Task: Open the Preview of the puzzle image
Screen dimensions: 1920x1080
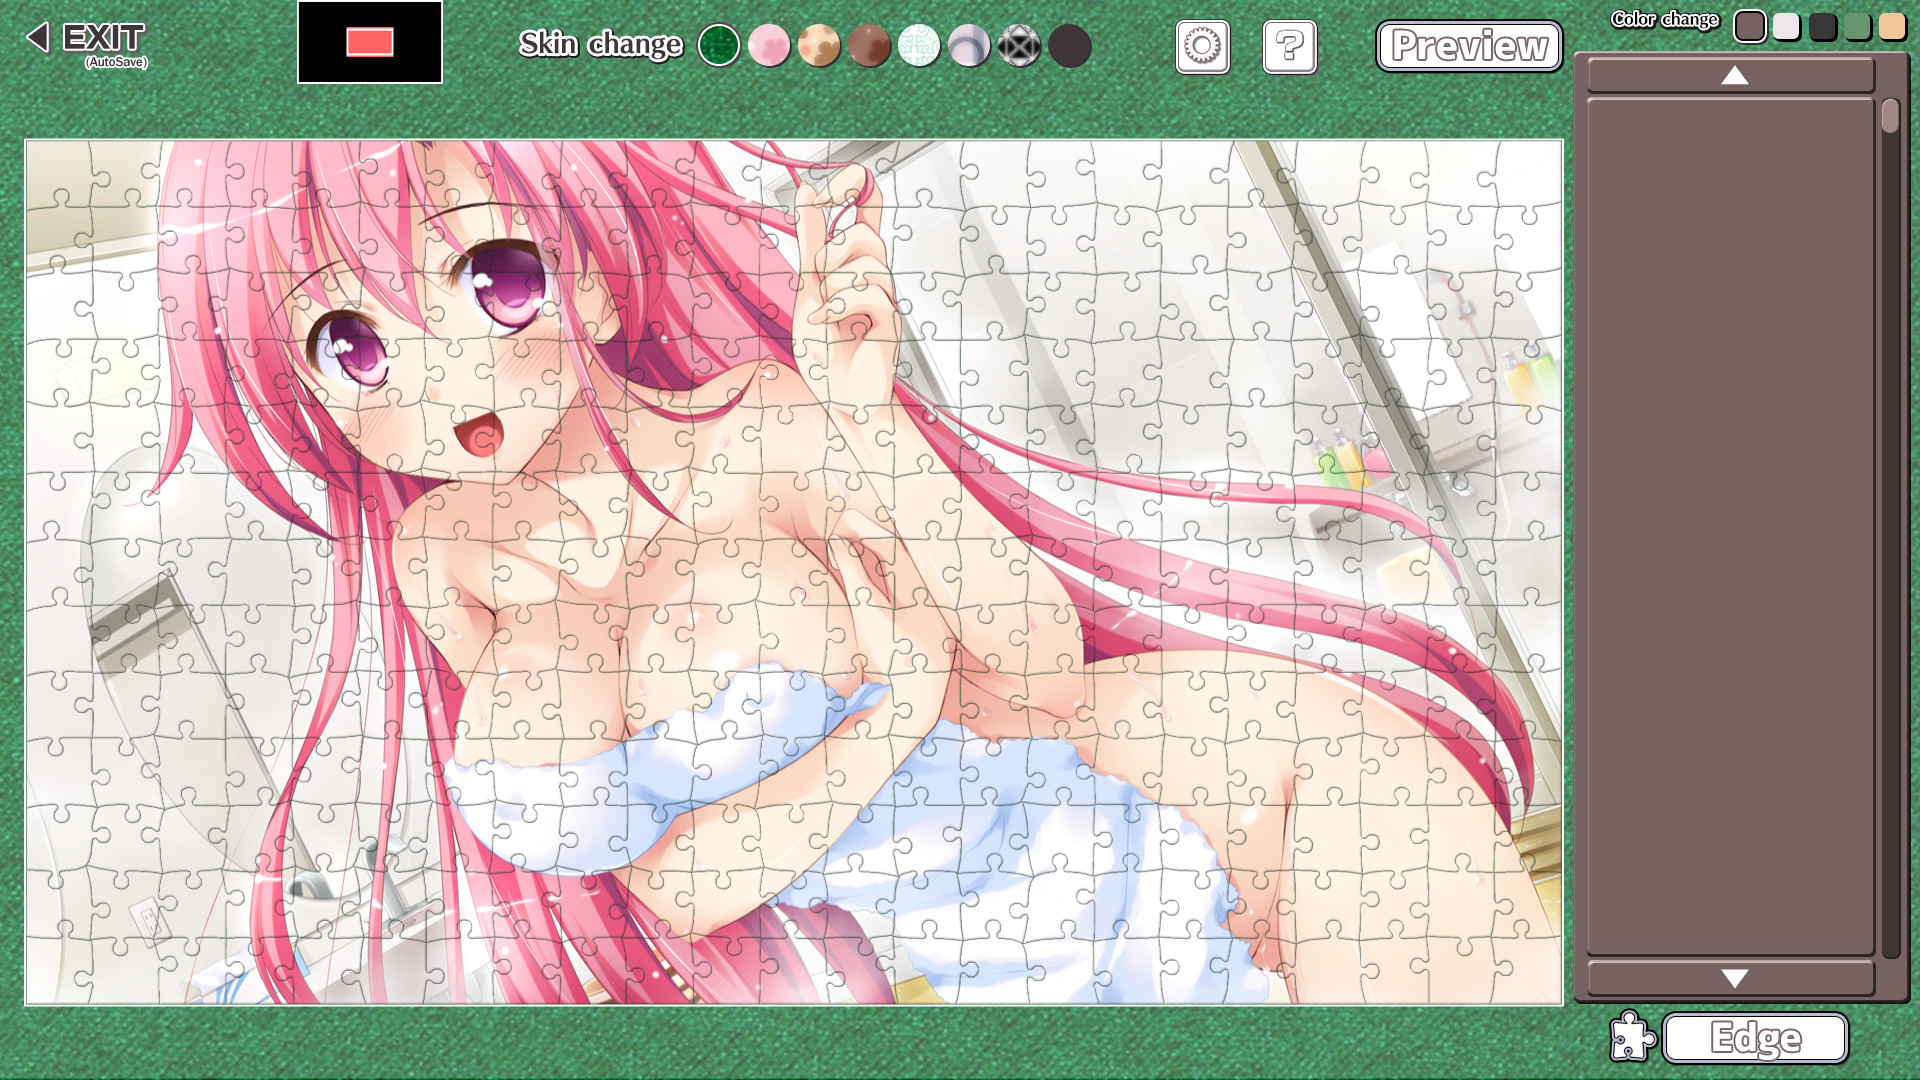Action: [1468, 46]
